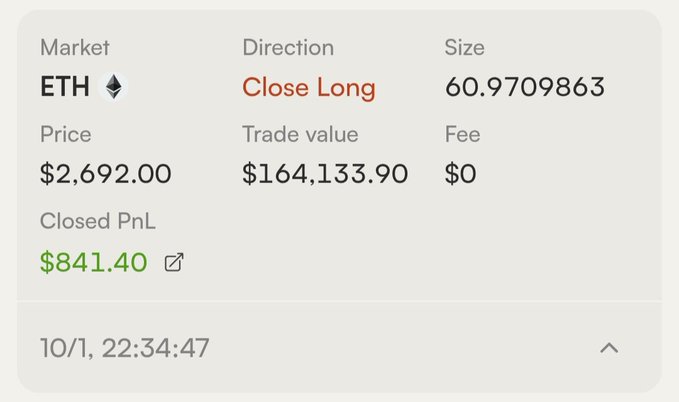679x402 pixels.
Task: Select the Close Long direction text
Action: point(309,89)
